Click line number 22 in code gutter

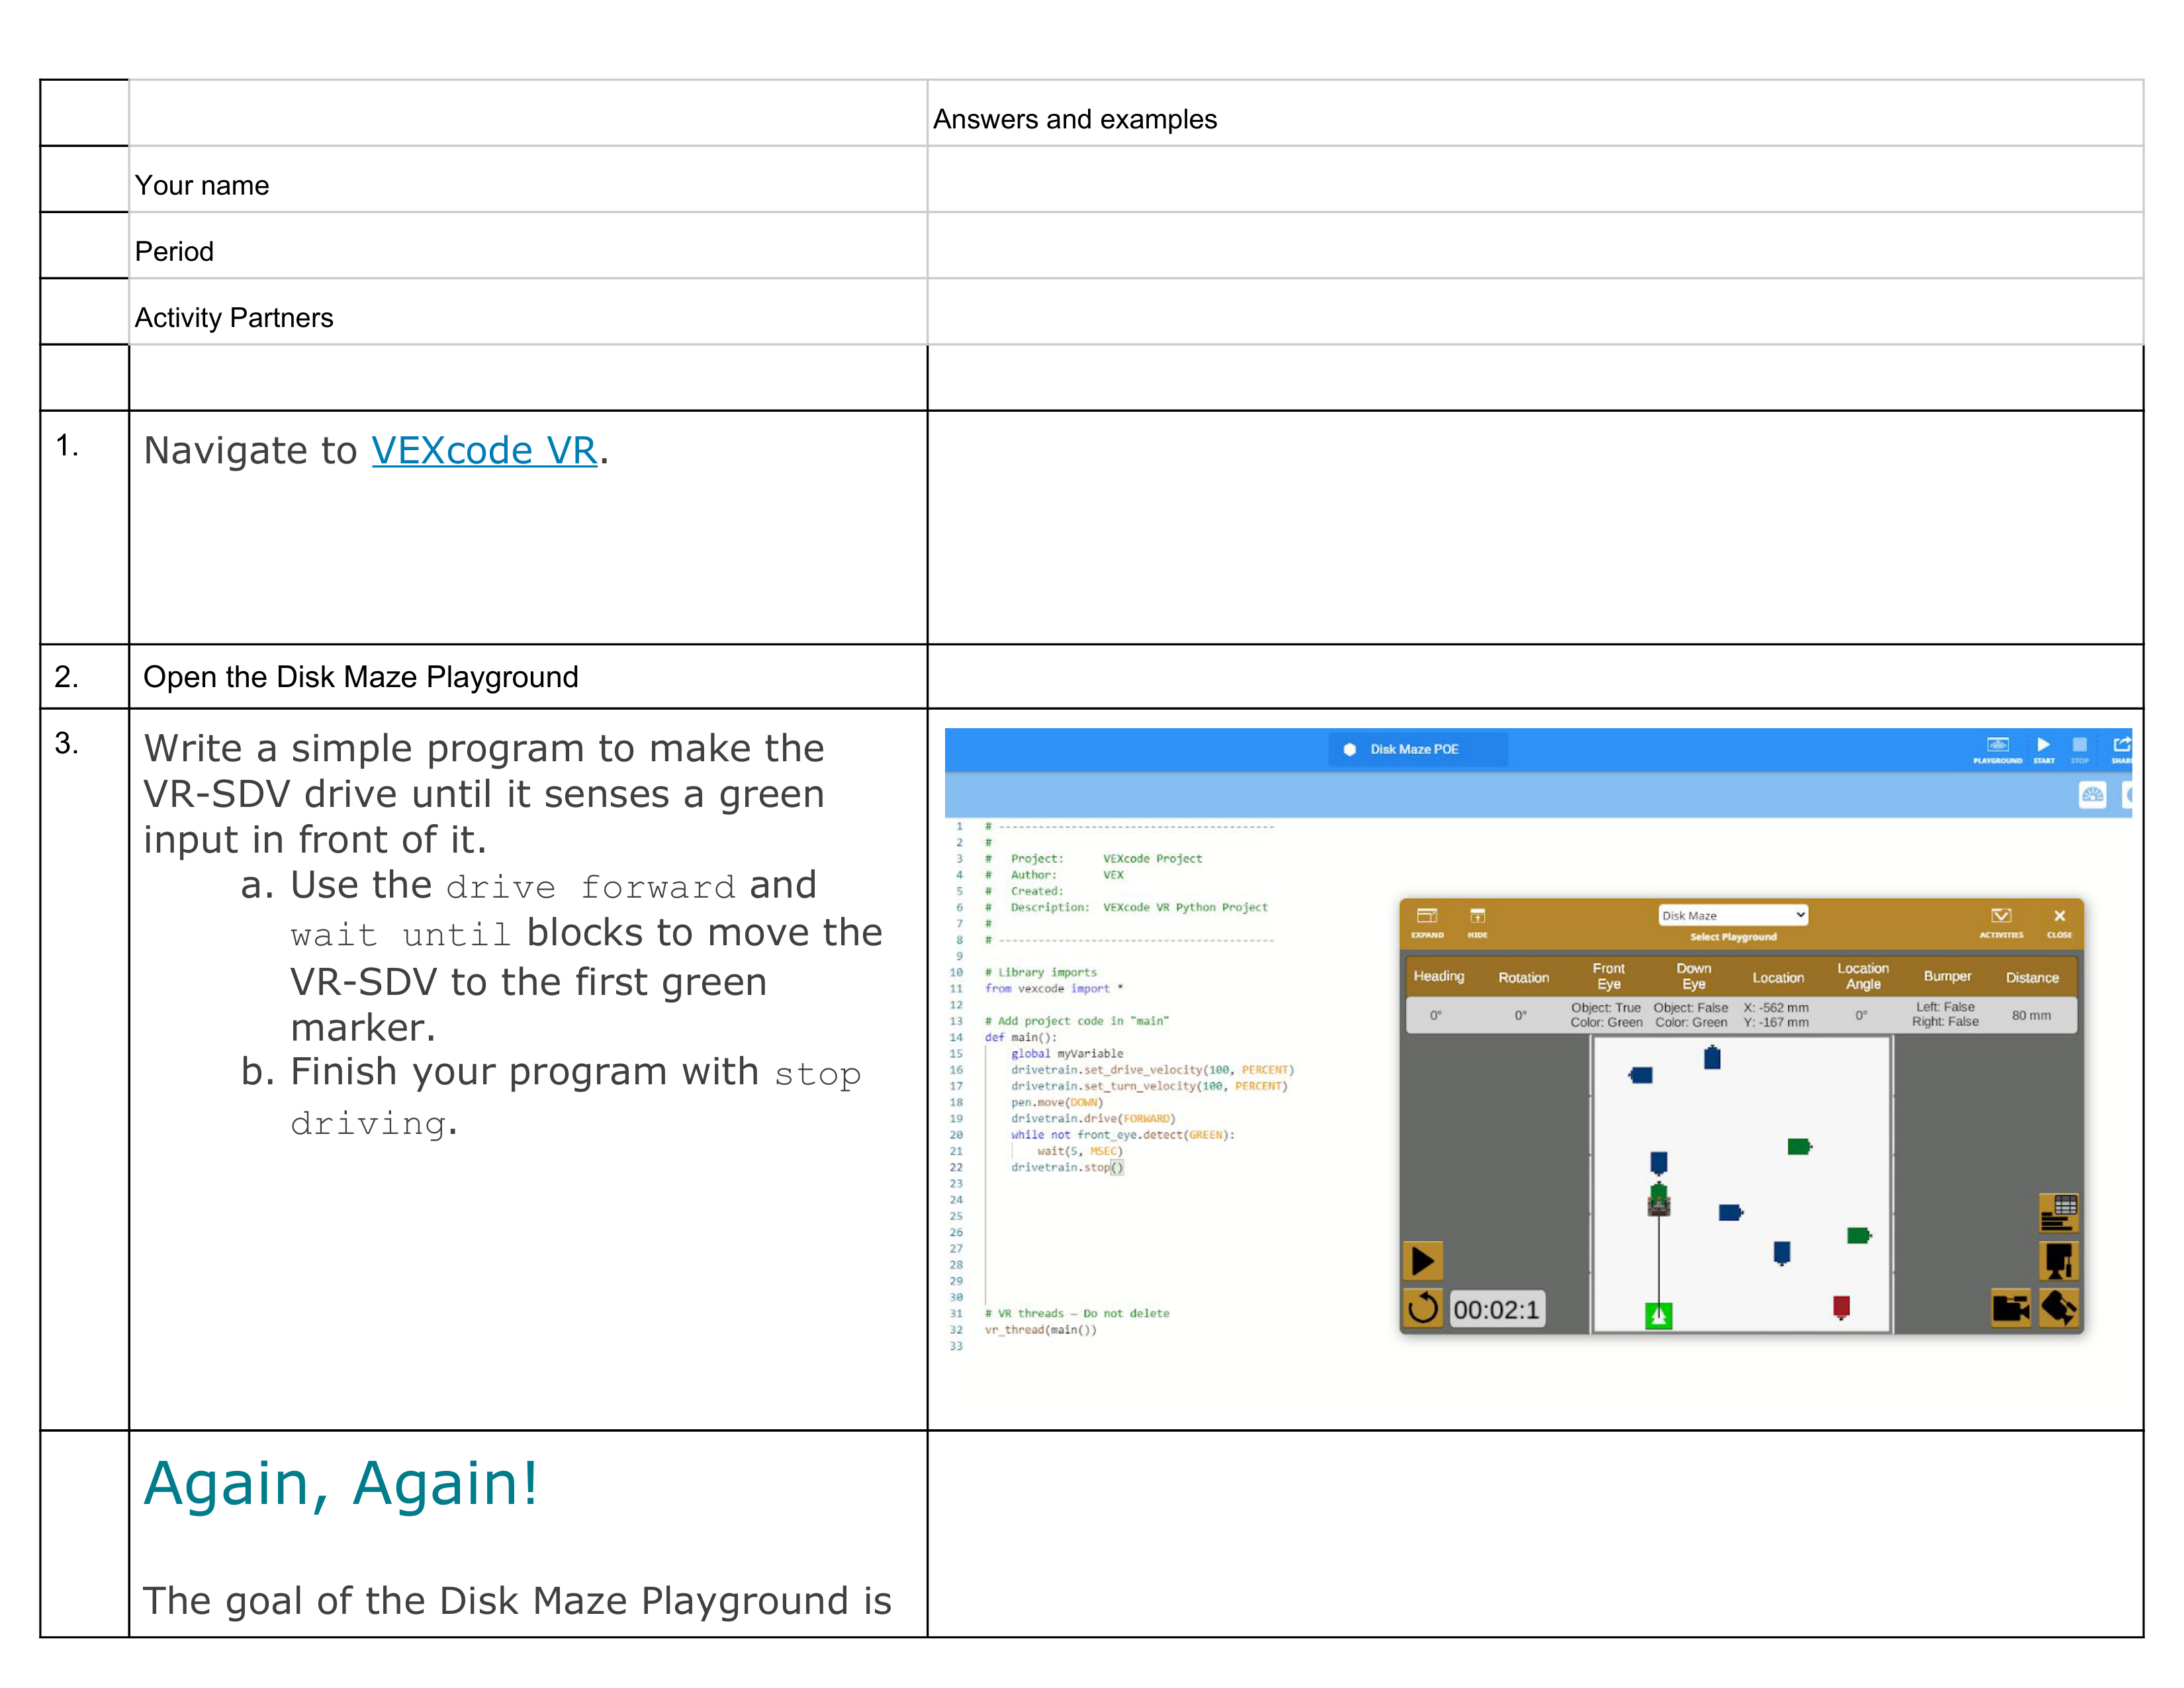coord(956,1167)
